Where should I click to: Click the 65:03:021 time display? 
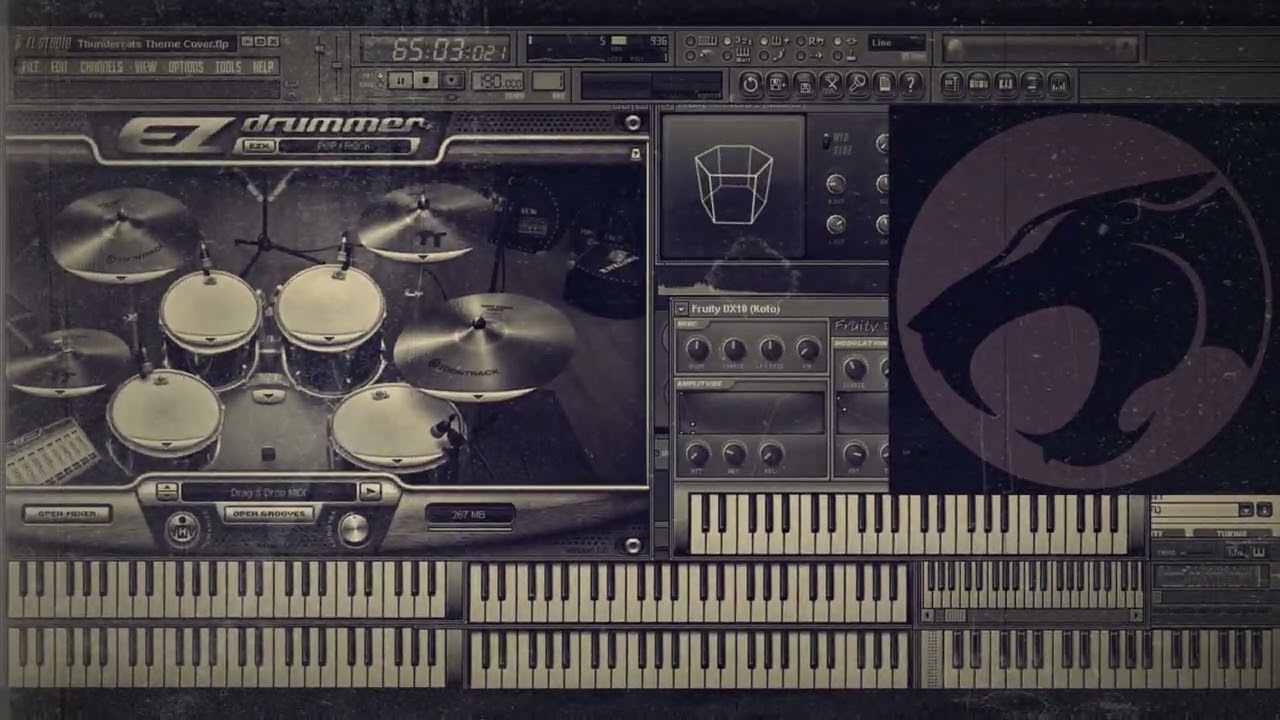[x=435, y=50]
